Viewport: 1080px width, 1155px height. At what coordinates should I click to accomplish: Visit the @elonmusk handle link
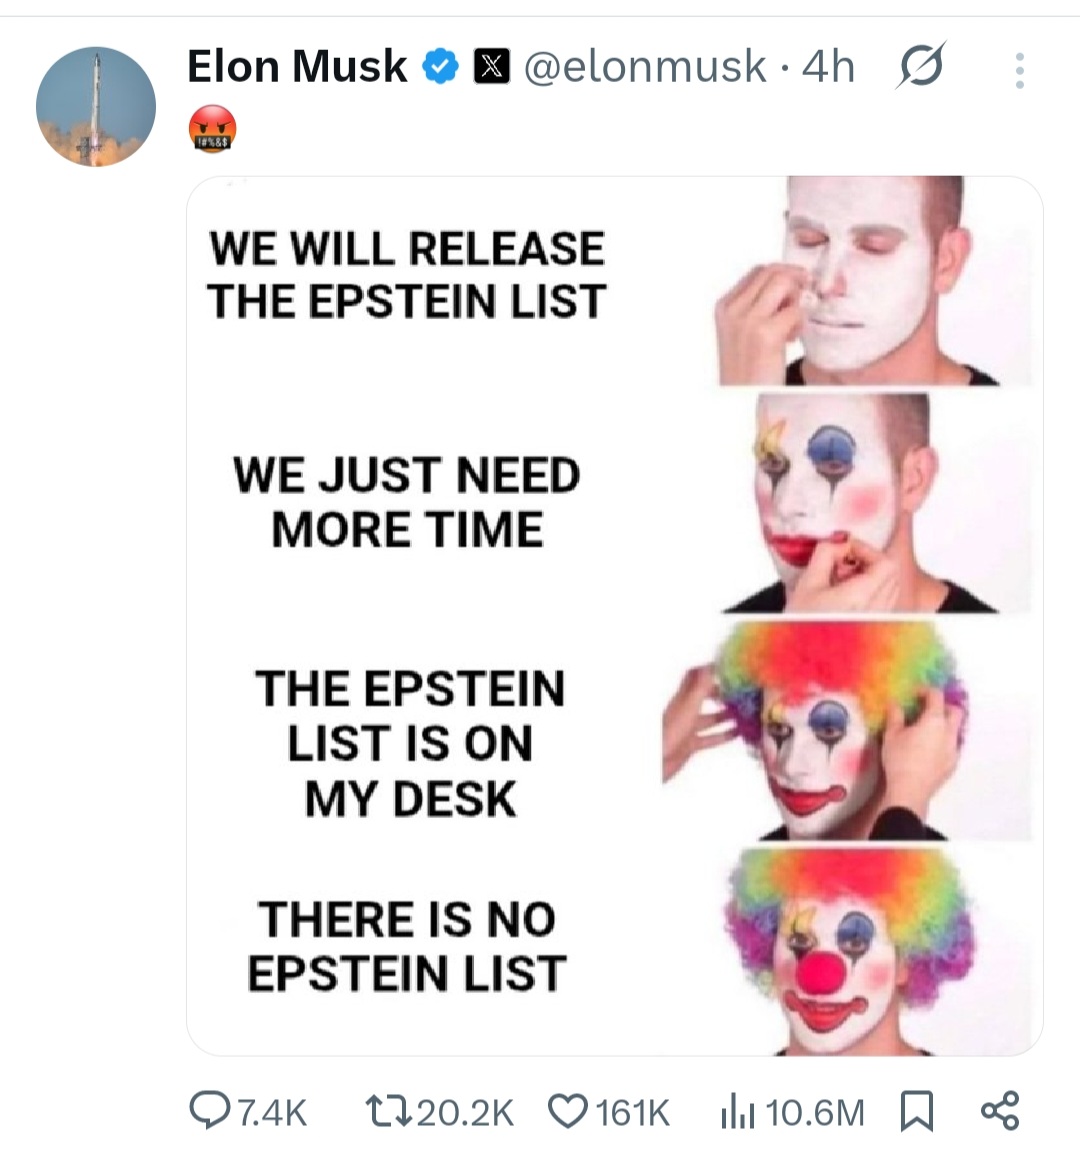click(645, 66)
